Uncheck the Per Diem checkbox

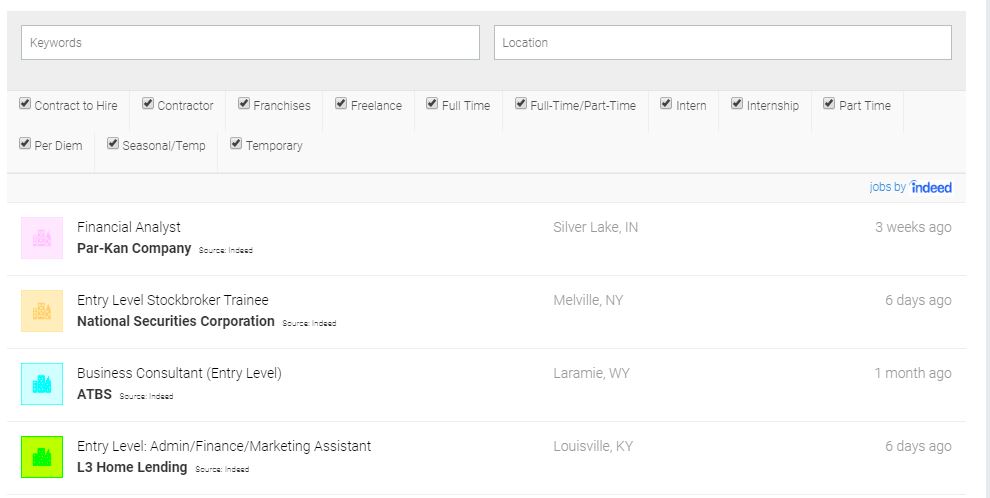pos(25,143)
